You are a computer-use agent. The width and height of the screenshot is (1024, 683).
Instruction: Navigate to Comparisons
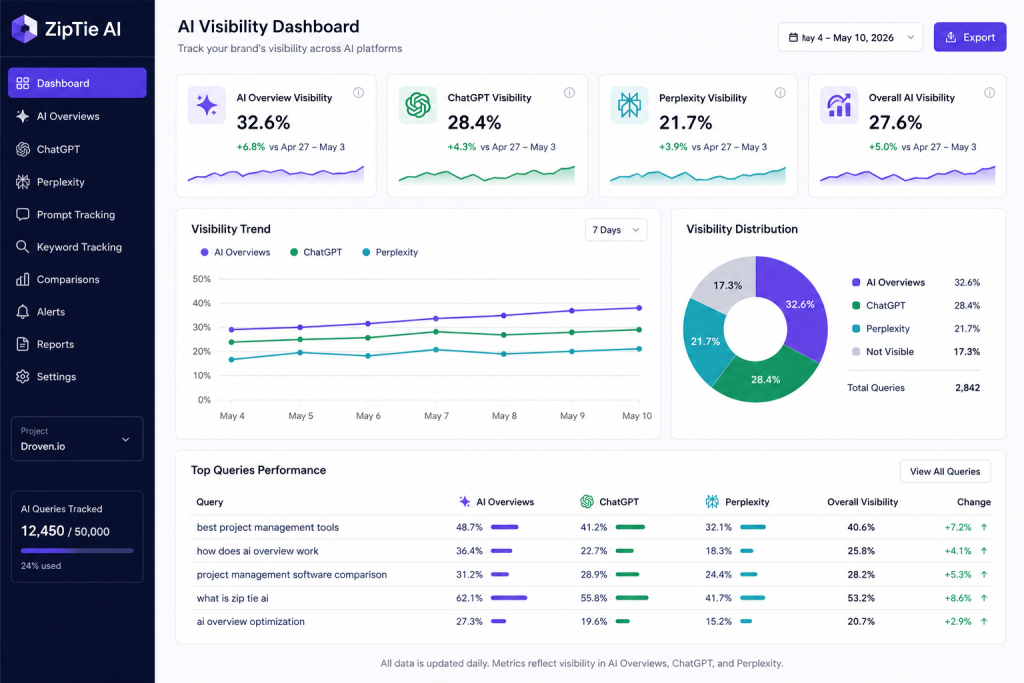point(77,279)
